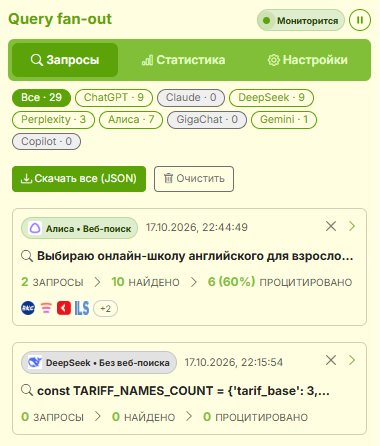This screenshot has width=380, height=446.
Task: Remove the DeepSeek query card with X
Action: 331,360
